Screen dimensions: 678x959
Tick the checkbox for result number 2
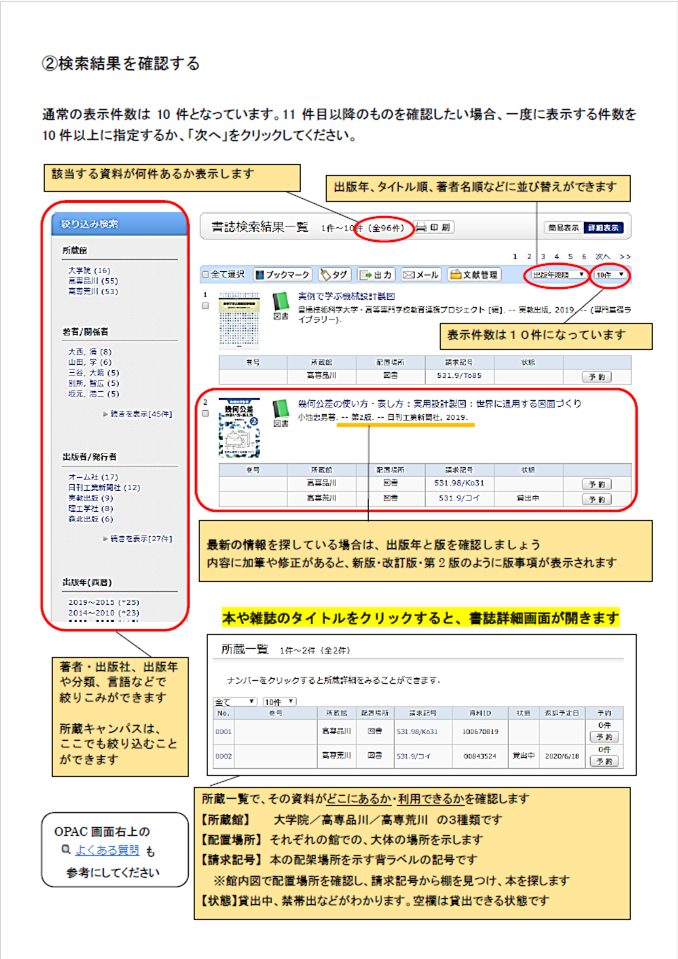(206, 413)
